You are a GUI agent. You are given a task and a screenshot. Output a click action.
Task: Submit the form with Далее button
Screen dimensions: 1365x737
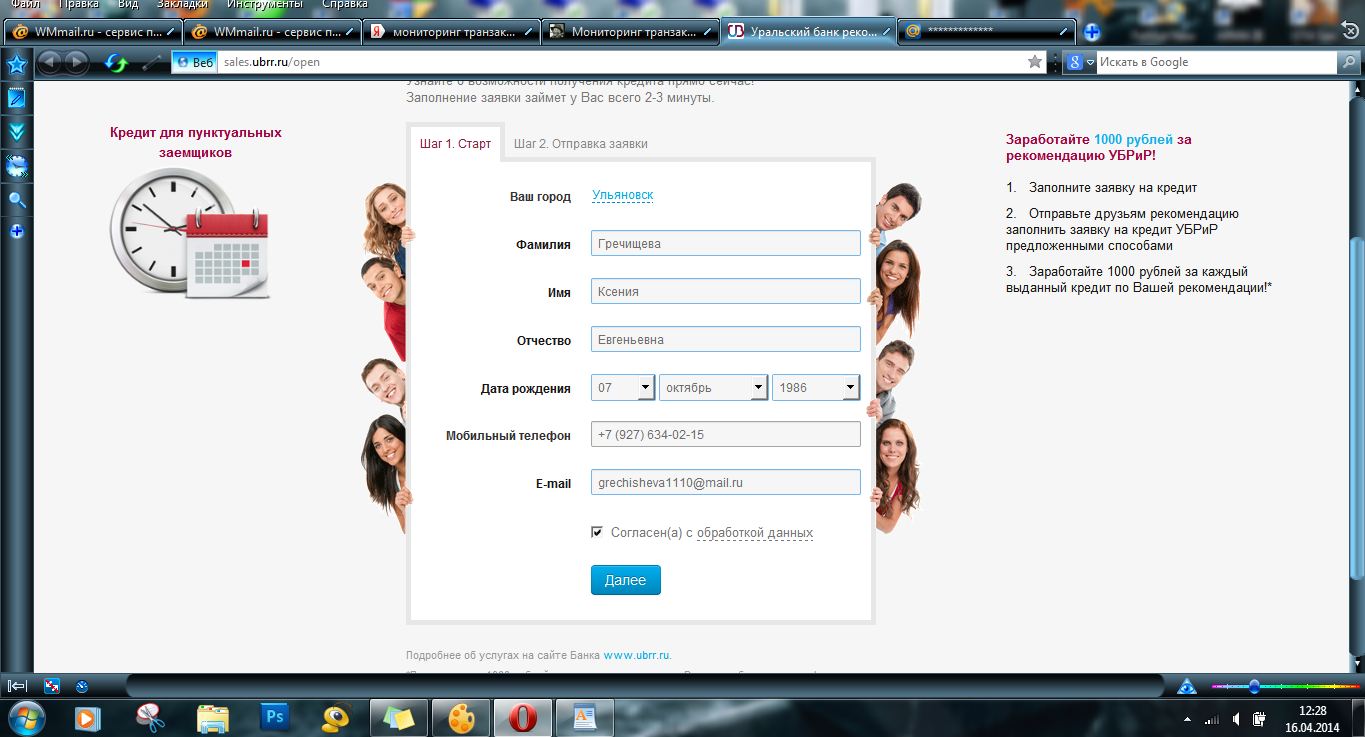(x=626, y=580)
